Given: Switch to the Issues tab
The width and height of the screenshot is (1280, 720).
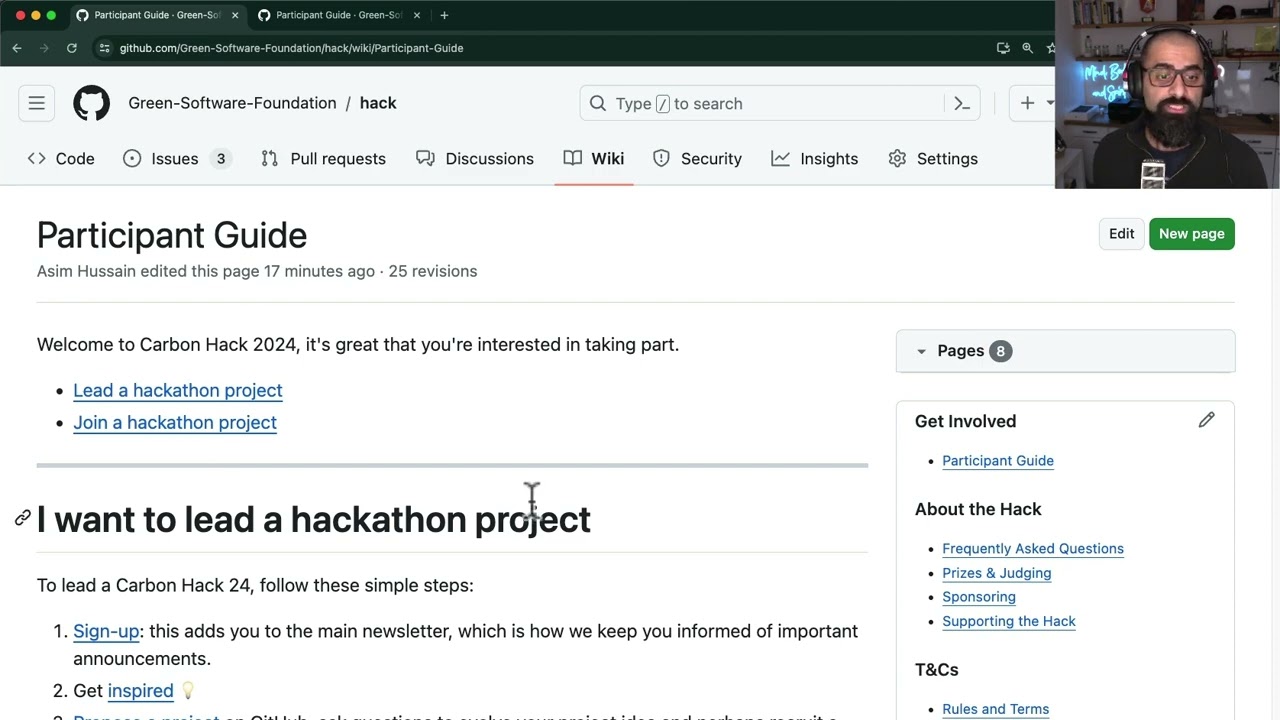Looking at the screenshot, I should [175, 159].
